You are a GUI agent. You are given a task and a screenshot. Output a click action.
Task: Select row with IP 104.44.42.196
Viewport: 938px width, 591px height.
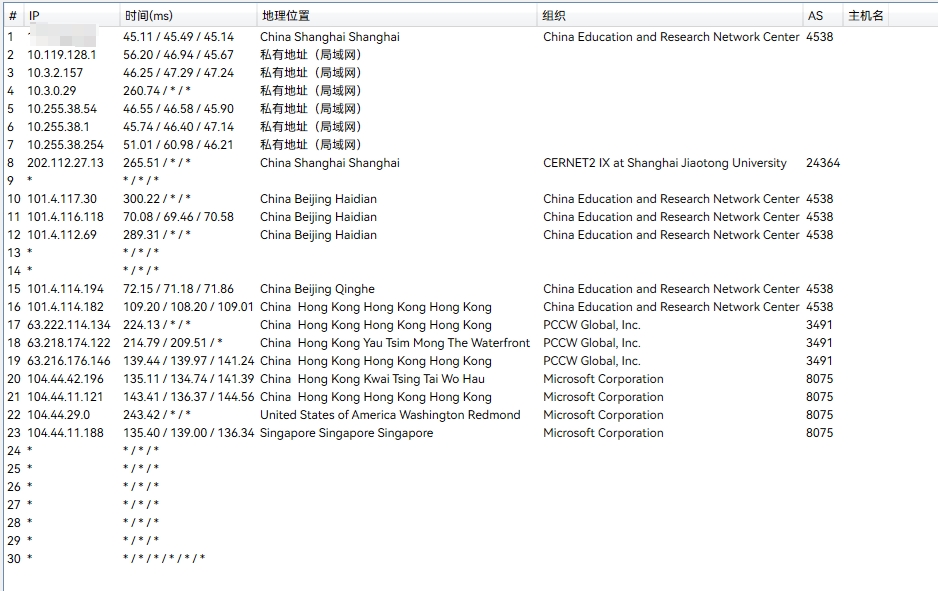tap(65, 379)
